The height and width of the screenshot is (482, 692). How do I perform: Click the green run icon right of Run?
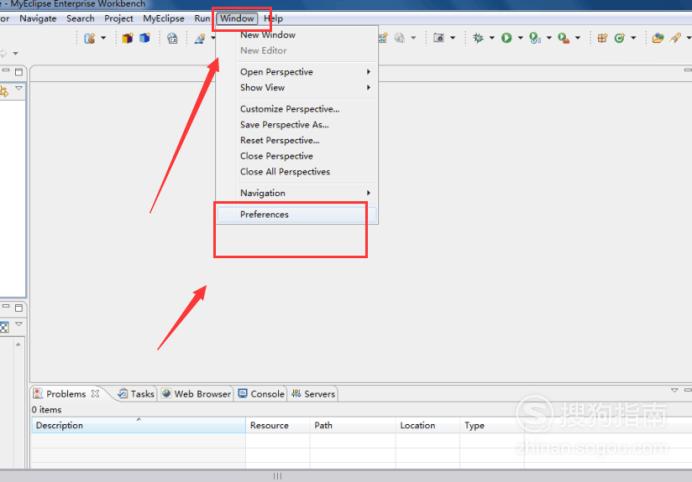(x=535, y=38)
